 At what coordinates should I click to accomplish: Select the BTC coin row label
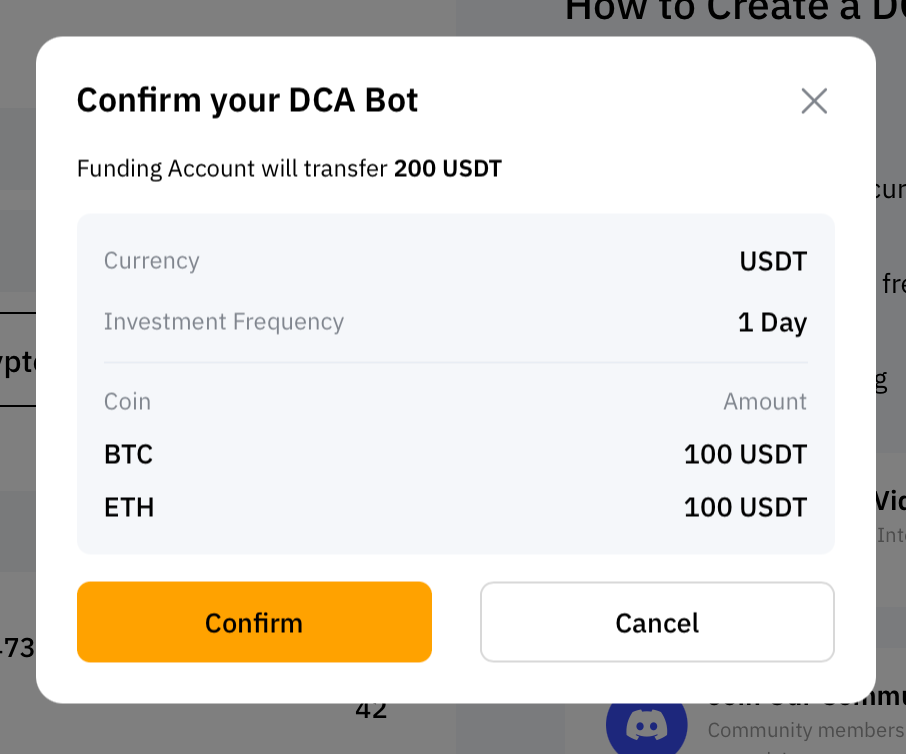tap(129, 455)
